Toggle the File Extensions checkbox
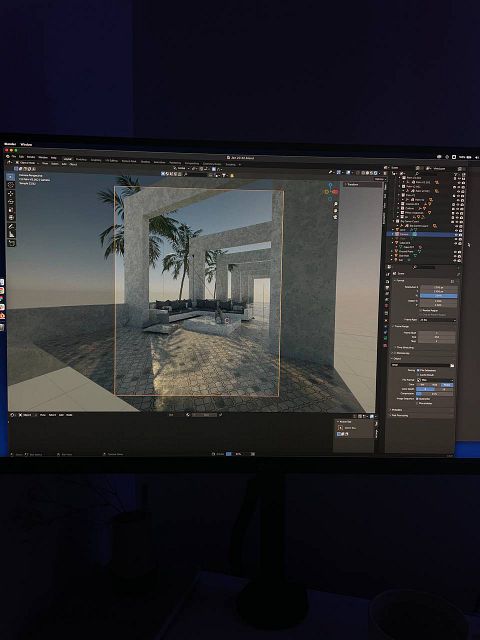Viewport: 480px width, 640px height. tap(418, 370)
